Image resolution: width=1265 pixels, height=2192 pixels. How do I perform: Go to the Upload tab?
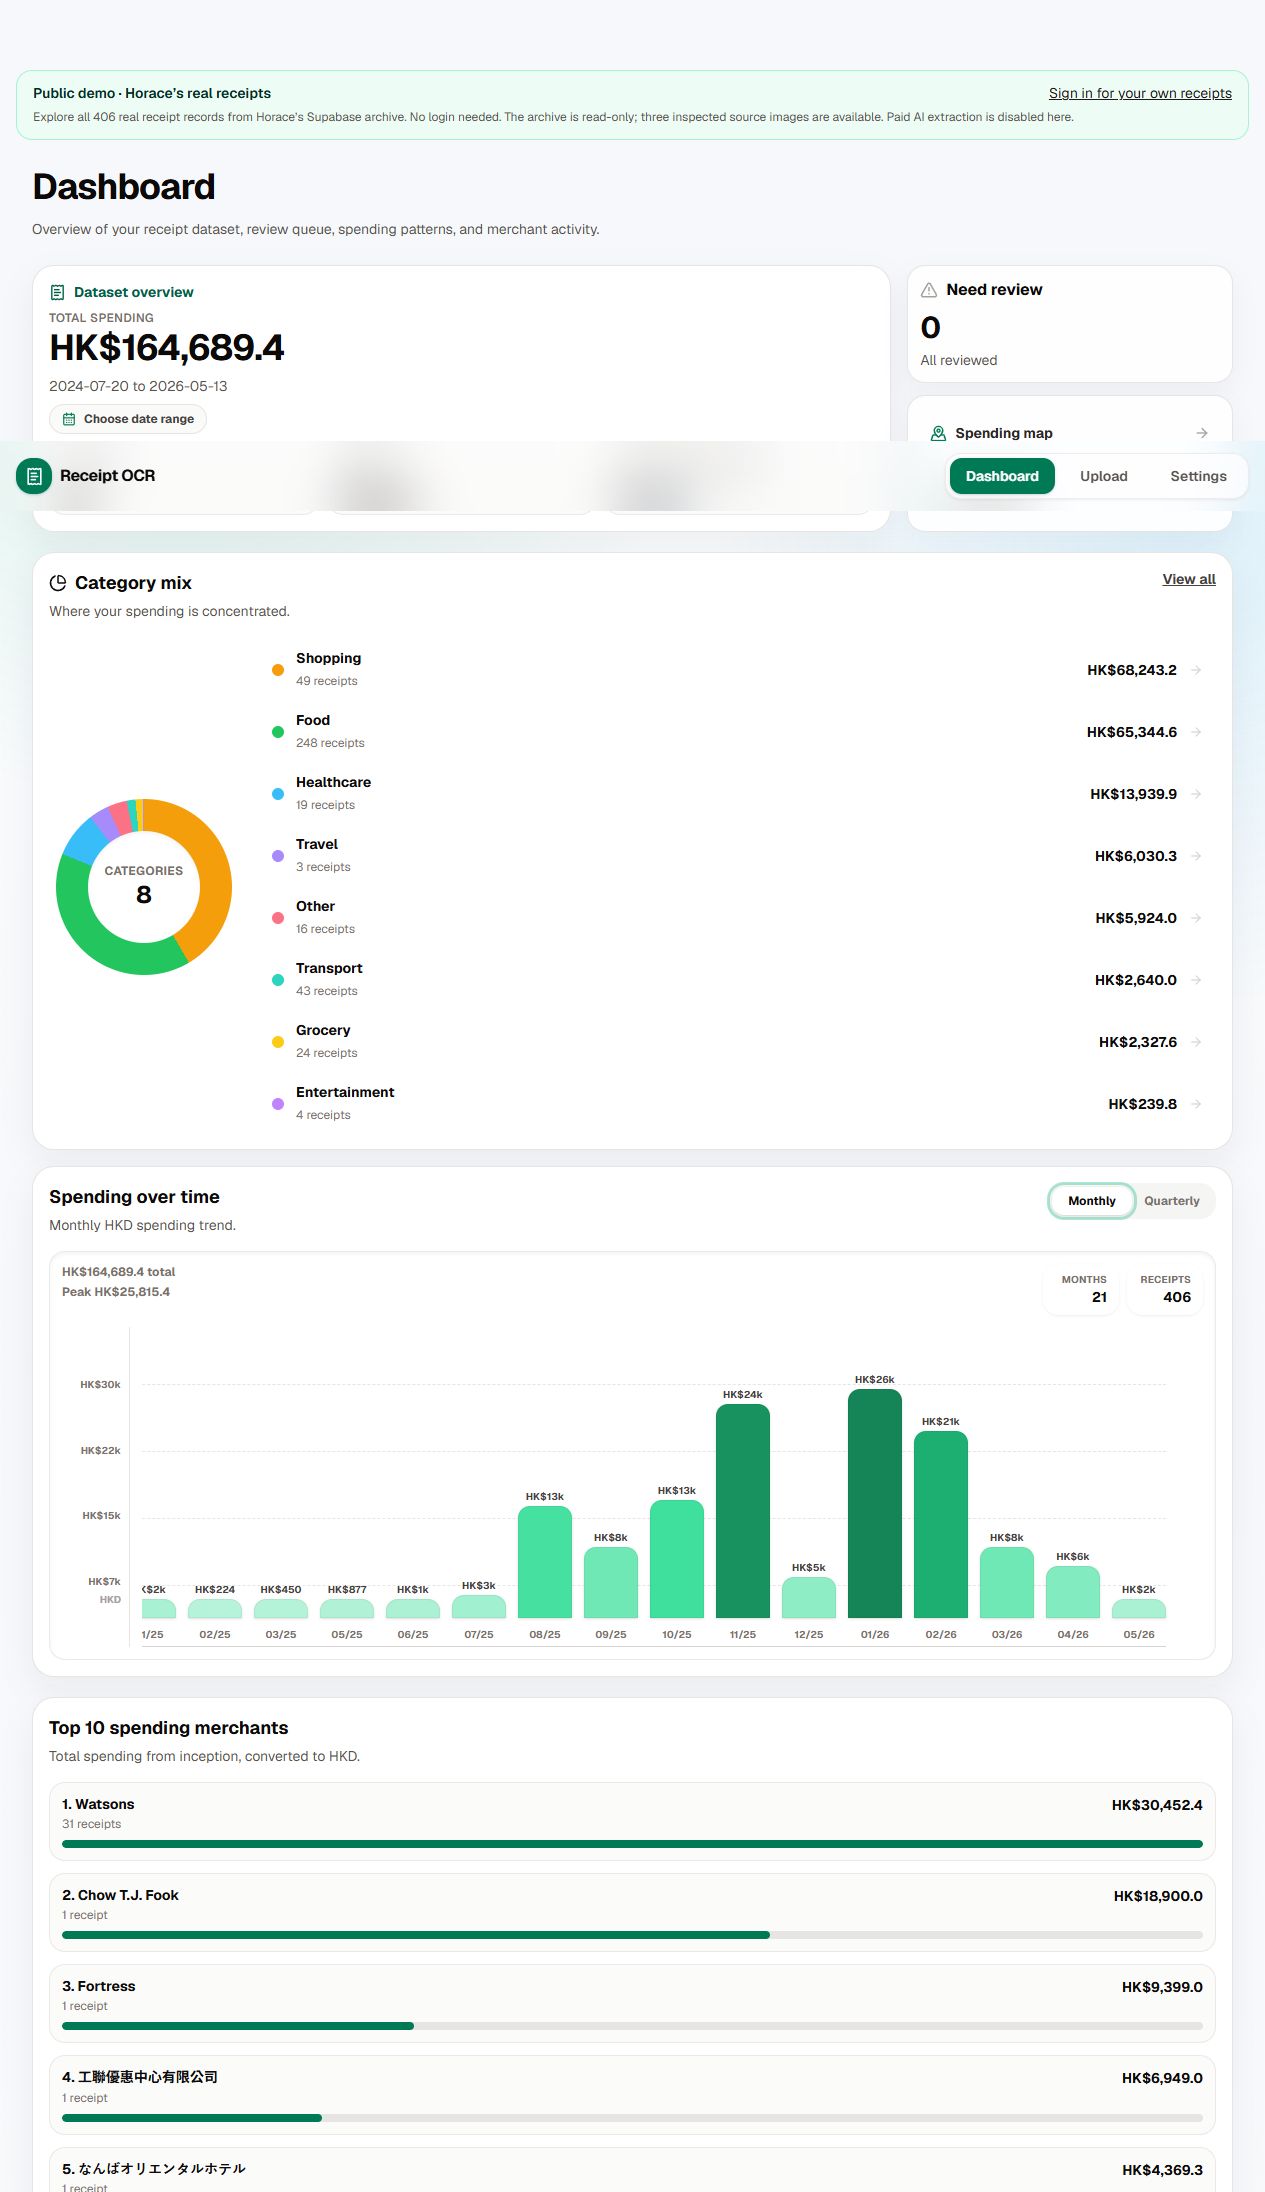click(1104, 476)
